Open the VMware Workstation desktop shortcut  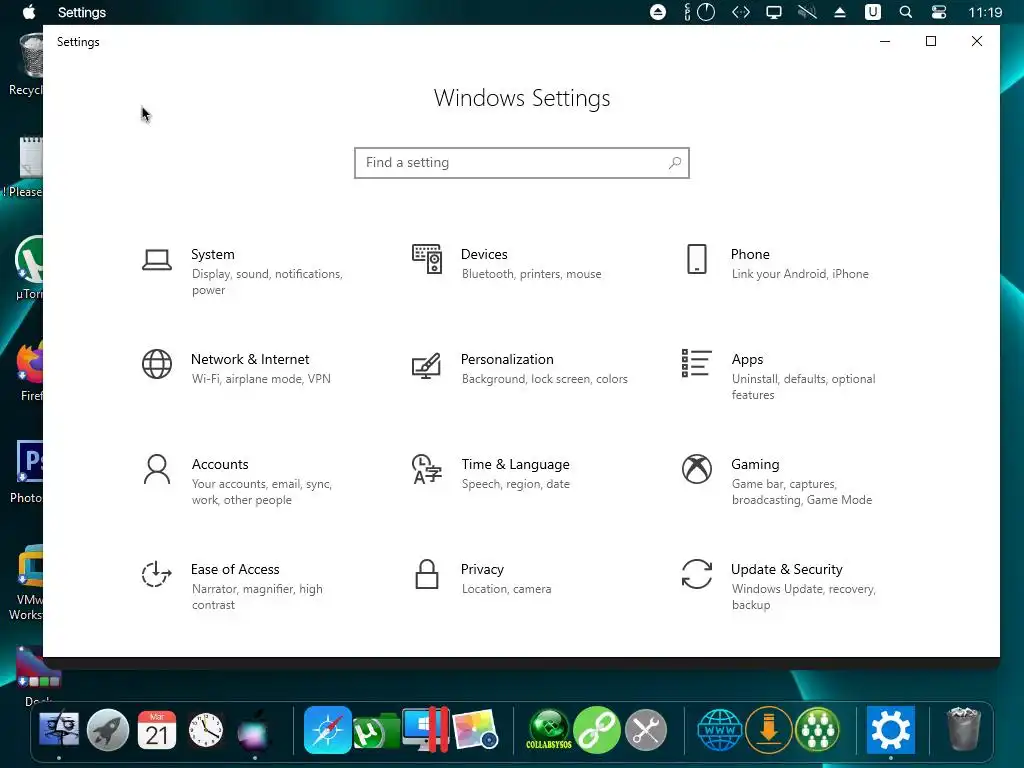point(29,582)
